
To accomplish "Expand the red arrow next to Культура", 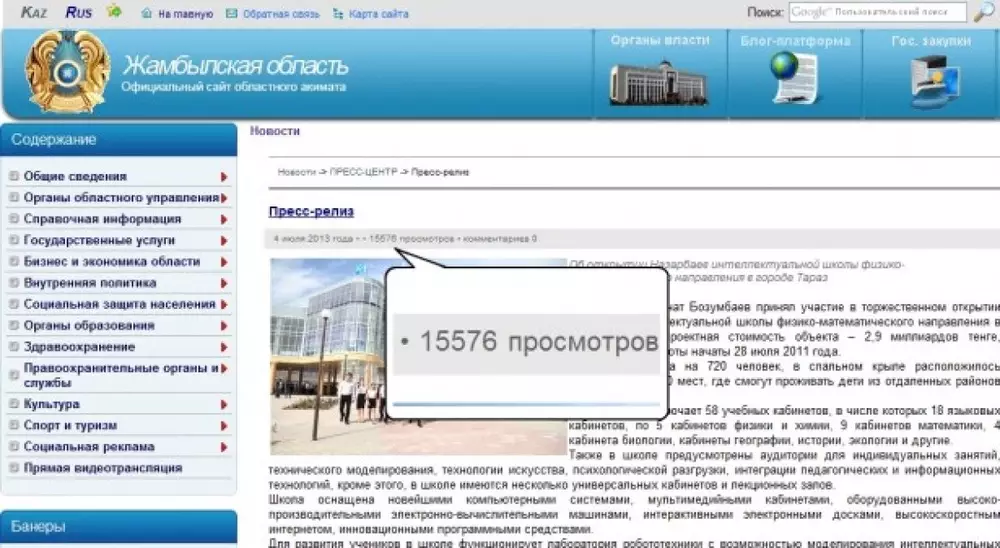I will [x=225, y=404].
